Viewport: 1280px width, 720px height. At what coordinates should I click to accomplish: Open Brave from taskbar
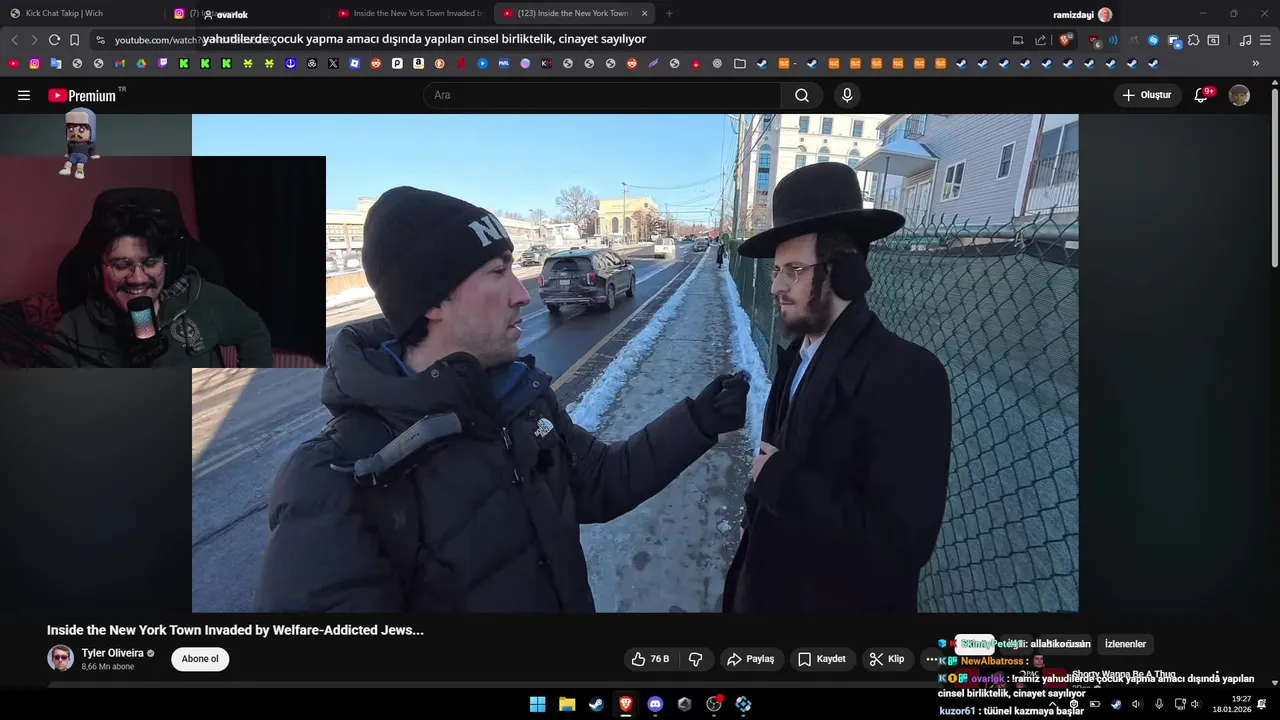(626, 704)
